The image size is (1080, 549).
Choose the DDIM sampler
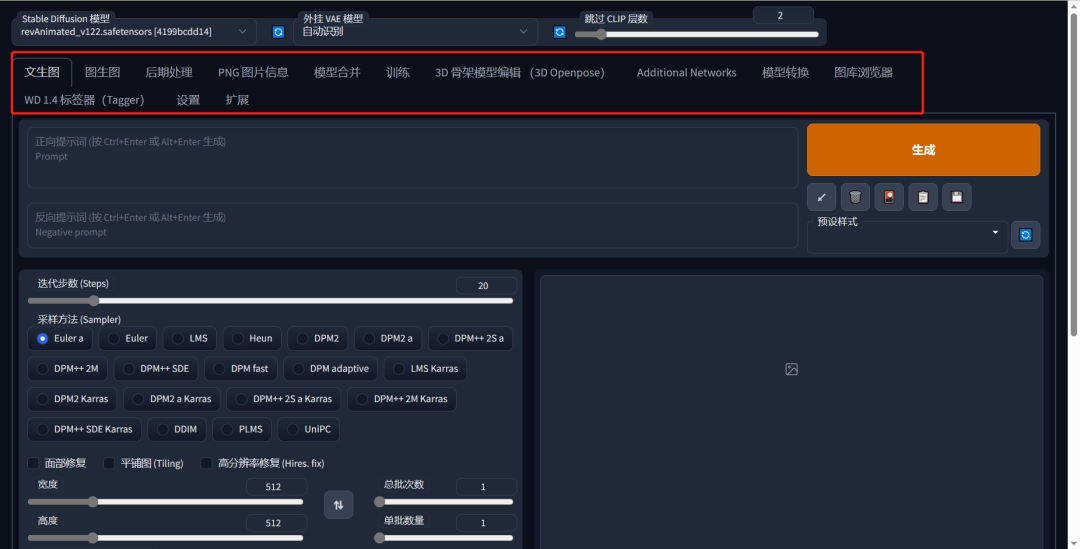177,429
